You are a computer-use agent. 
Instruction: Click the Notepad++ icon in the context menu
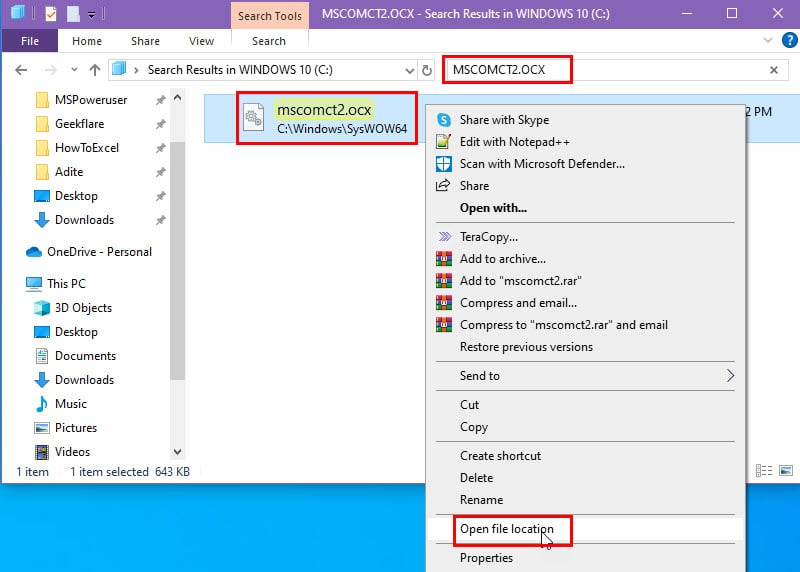[443, 141]
